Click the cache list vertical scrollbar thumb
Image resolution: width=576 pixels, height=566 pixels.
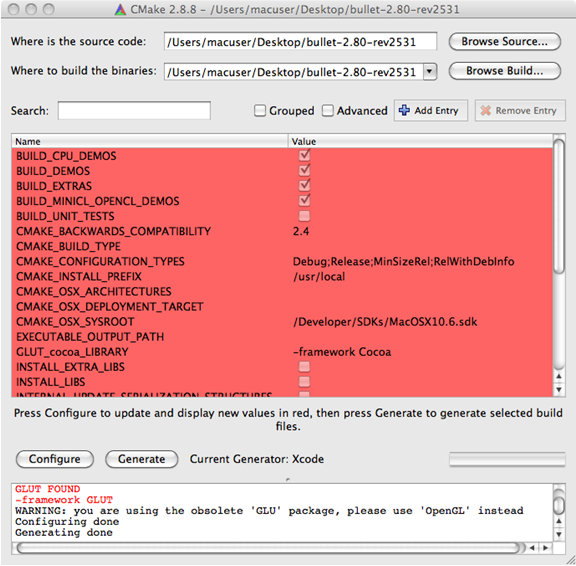pyautogui.click(x=559, y=206)
